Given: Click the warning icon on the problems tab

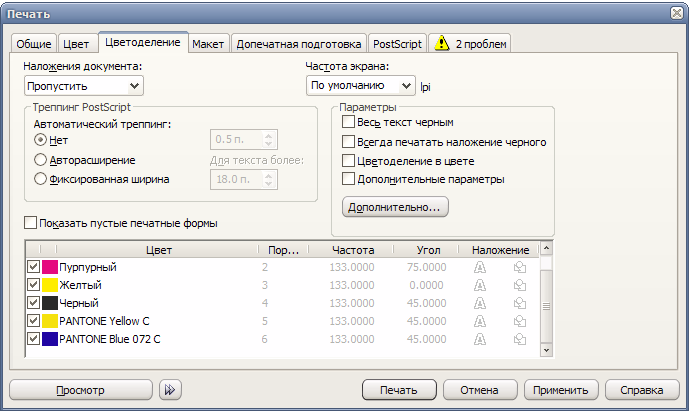Looking at the screenshot, I should (441, 44).
